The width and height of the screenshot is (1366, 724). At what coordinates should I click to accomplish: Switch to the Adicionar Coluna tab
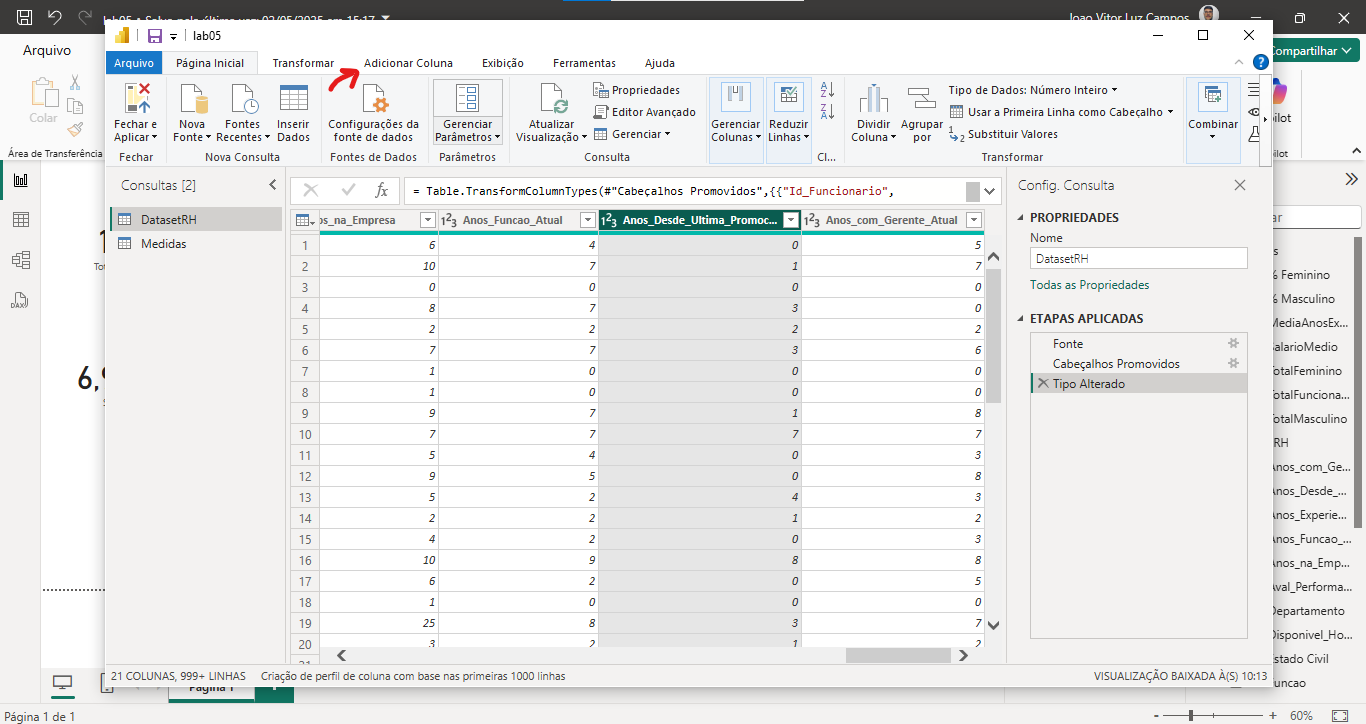coord(408,63)
